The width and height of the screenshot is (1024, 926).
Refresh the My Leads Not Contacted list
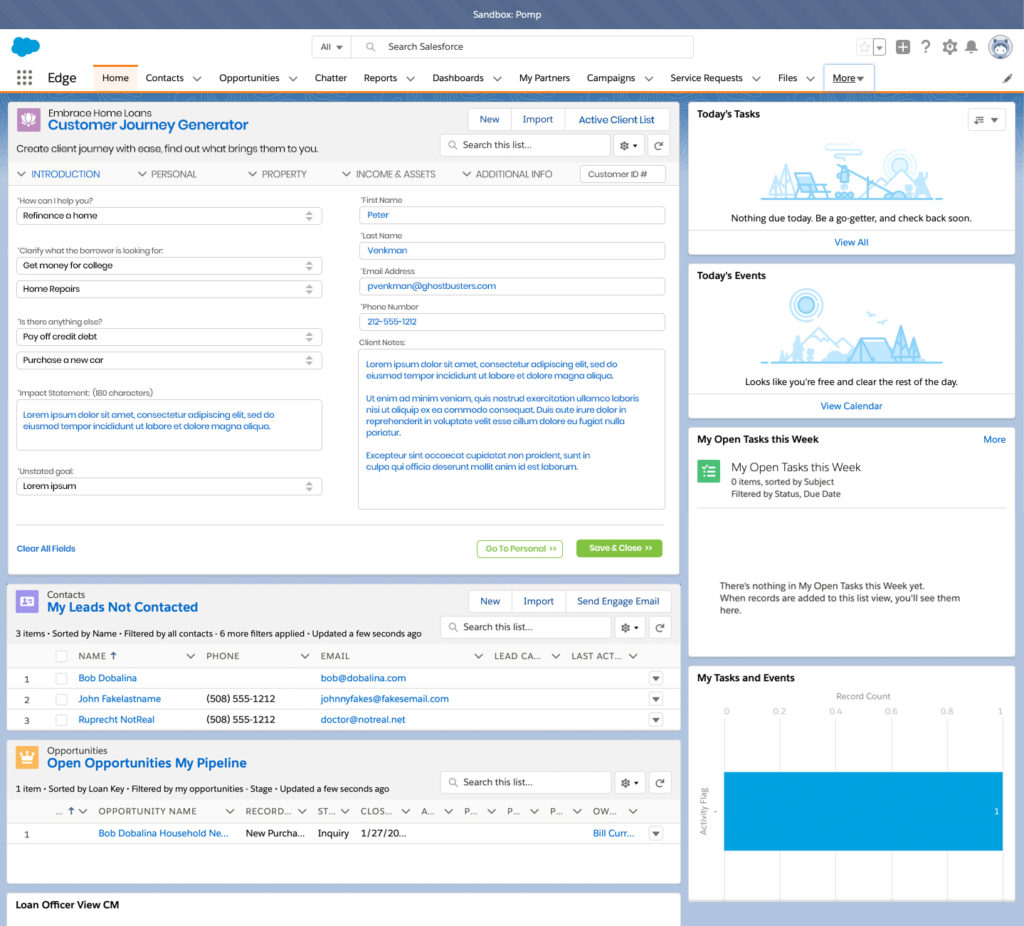658,627
